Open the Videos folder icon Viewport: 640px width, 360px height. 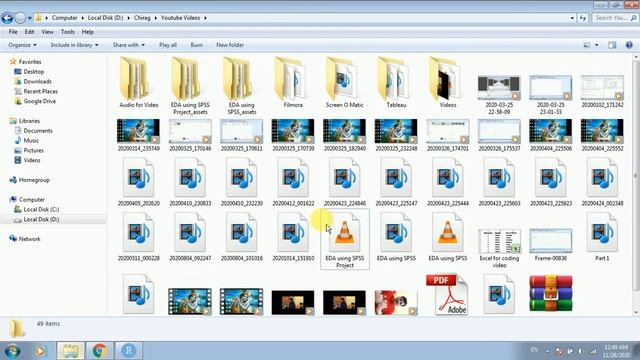(444, 78)
